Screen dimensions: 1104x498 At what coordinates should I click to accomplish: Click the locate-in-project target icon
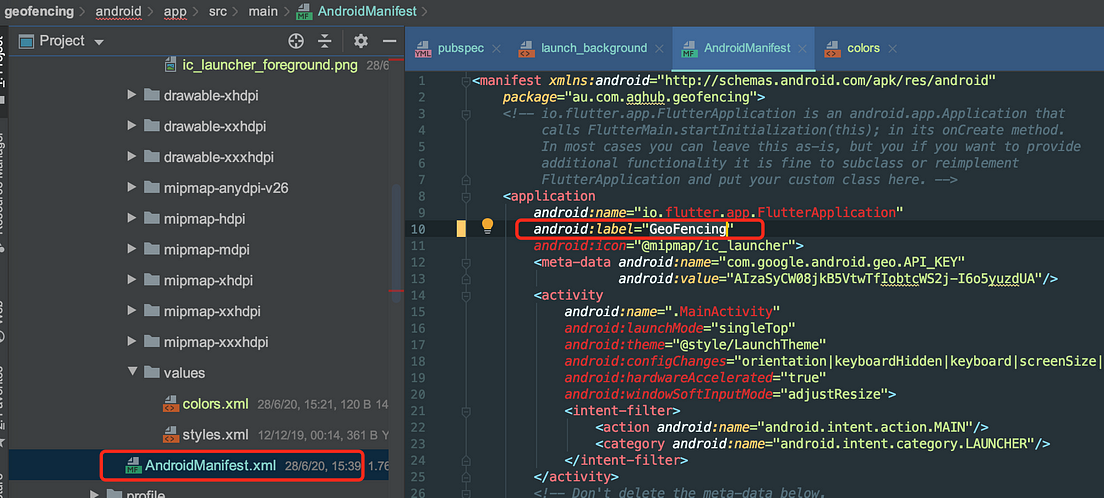(x=296, y=41)
